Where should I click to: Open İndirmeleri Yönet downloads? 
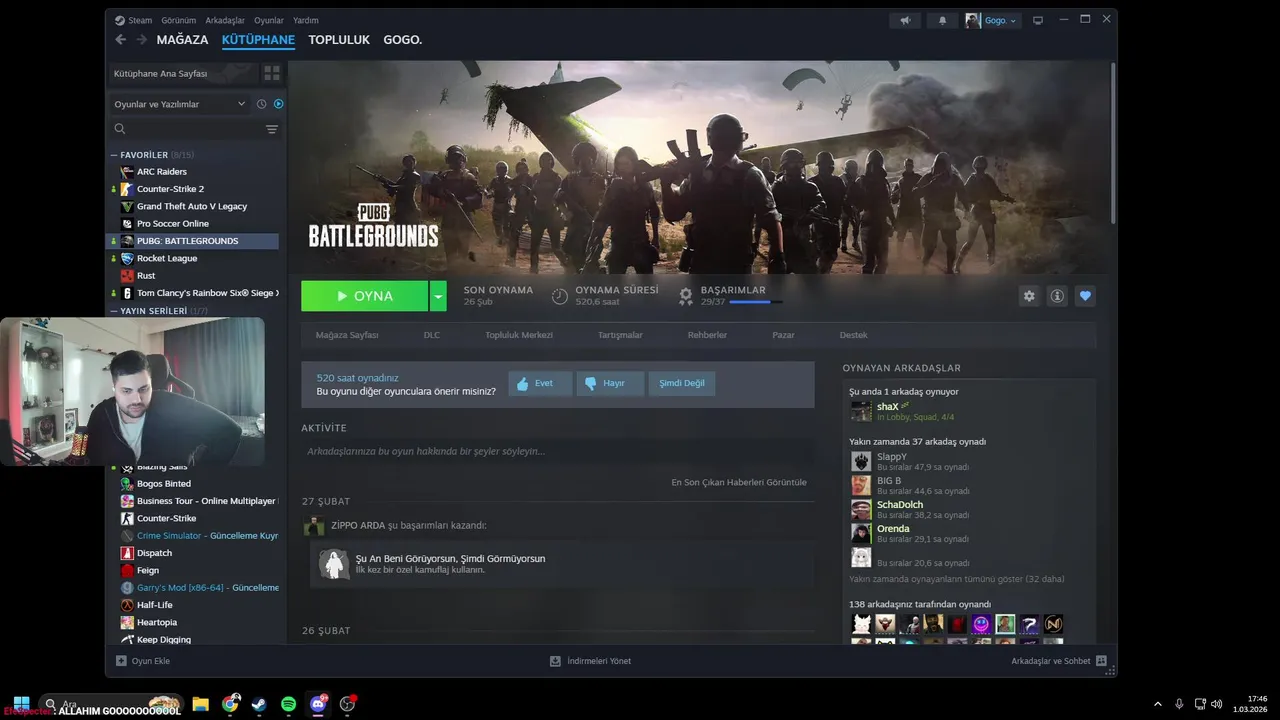click(x=590, y=661)
